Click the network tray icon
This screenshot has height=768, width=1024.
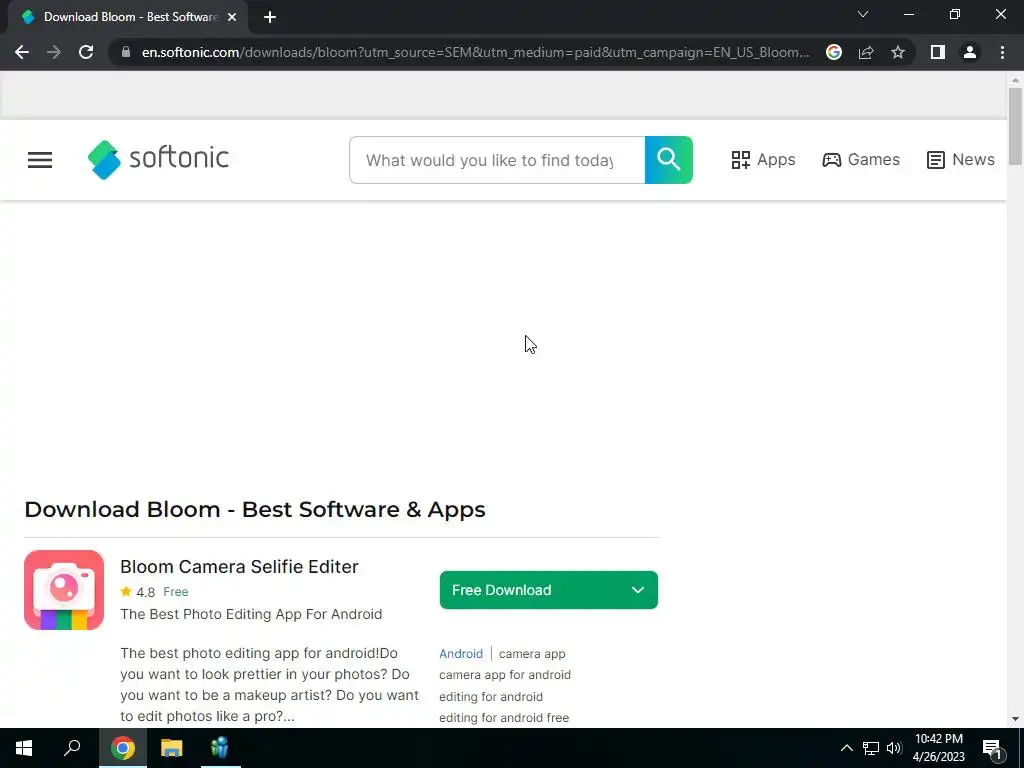point(871,748)
